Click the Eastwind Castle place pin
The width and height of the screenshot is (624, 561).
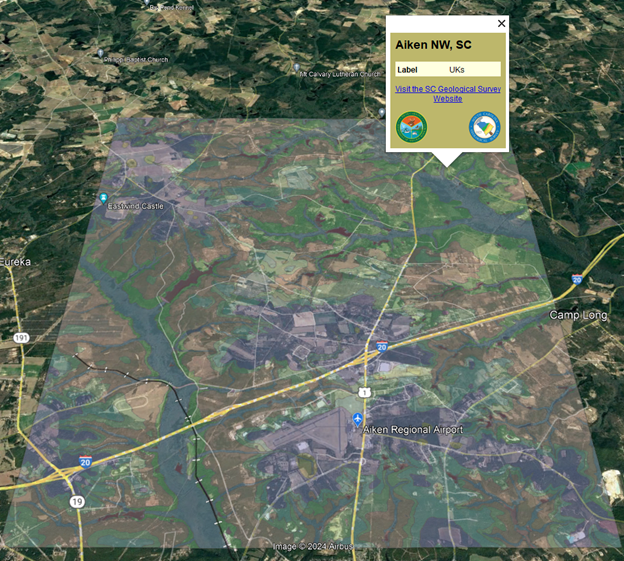[103, 199]
